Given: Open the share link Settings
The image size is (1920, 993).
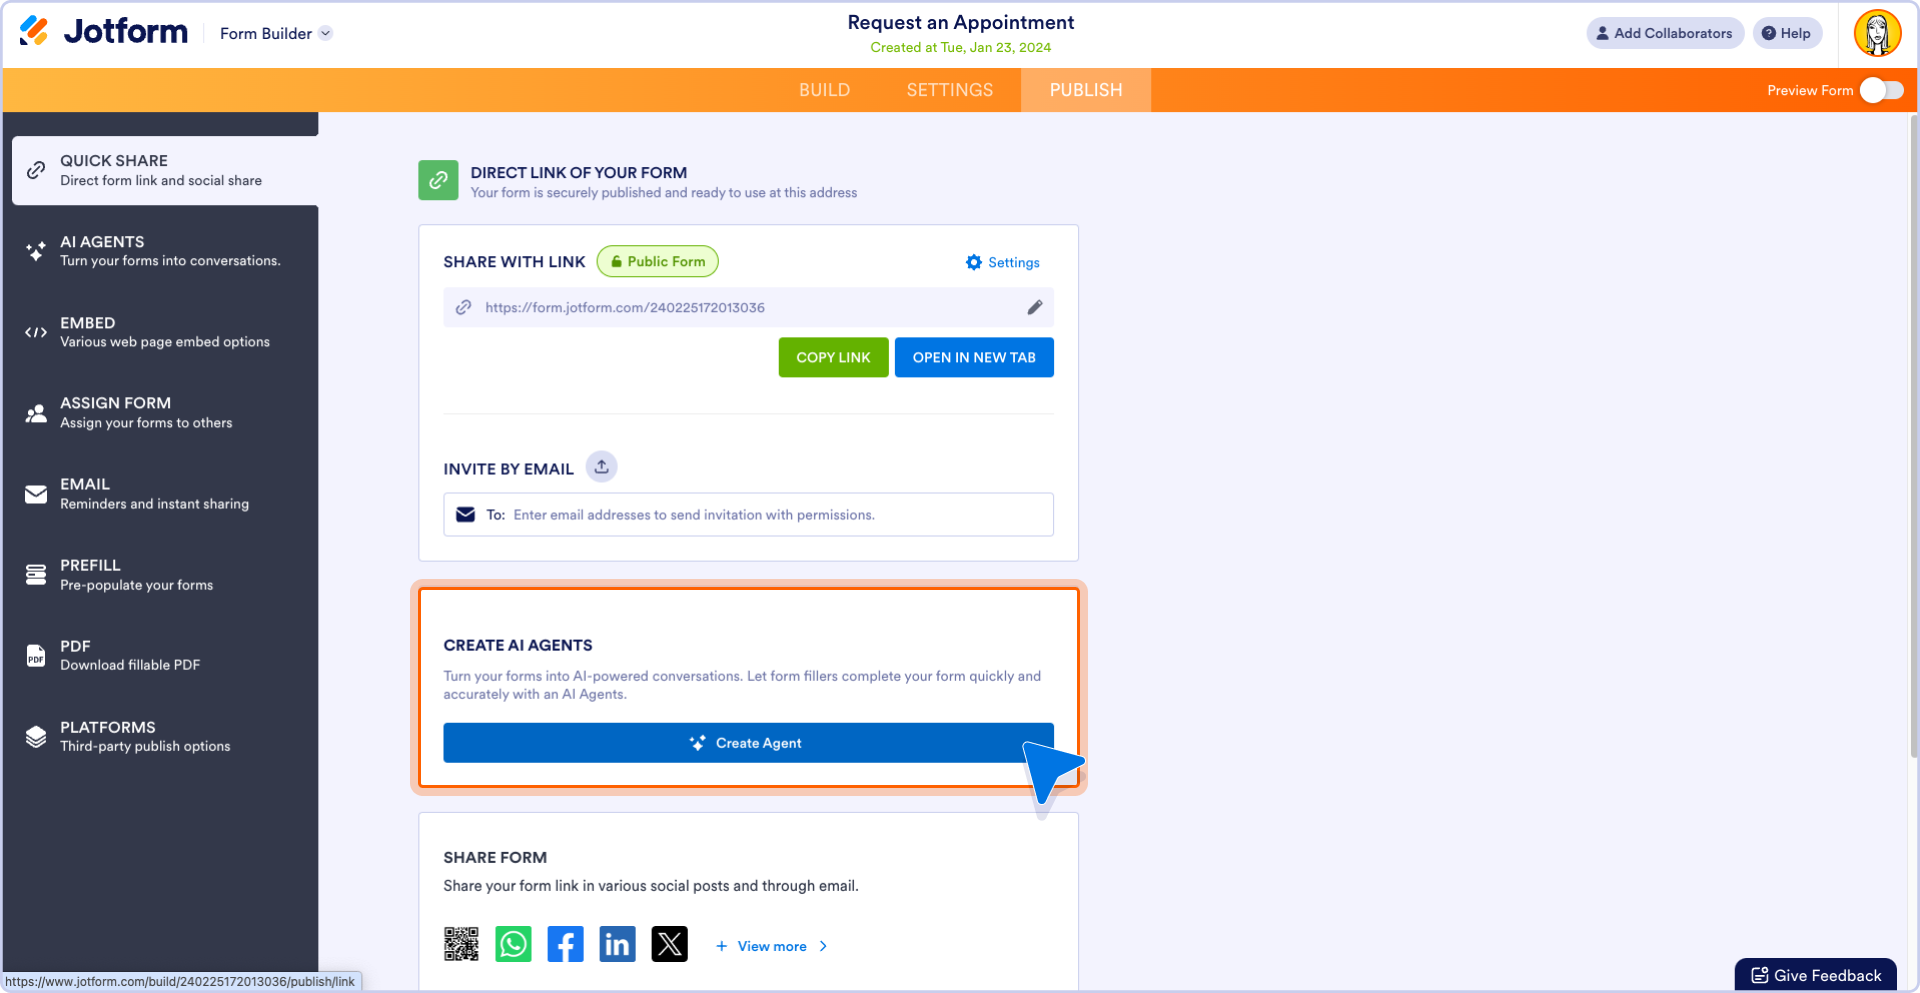Looking at the screenshot, I should click(1003, 263).
